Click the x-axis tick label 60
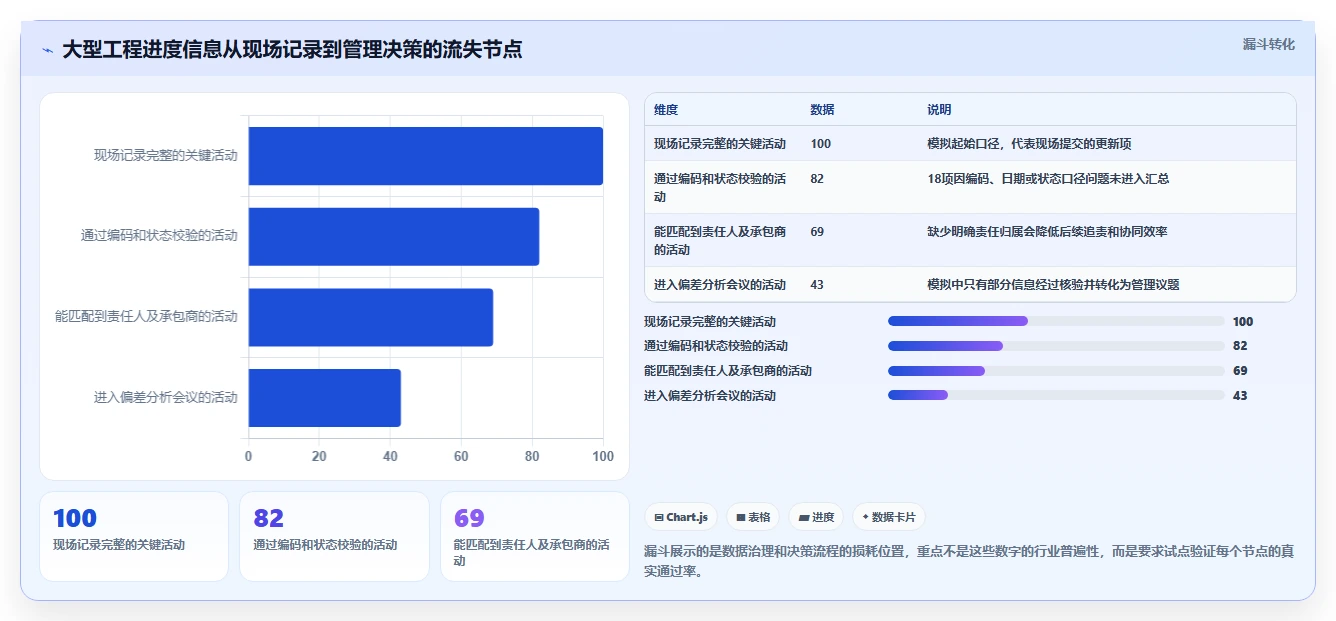The height and width of the screenshot is (621, 1336). [x=461, y=457]
